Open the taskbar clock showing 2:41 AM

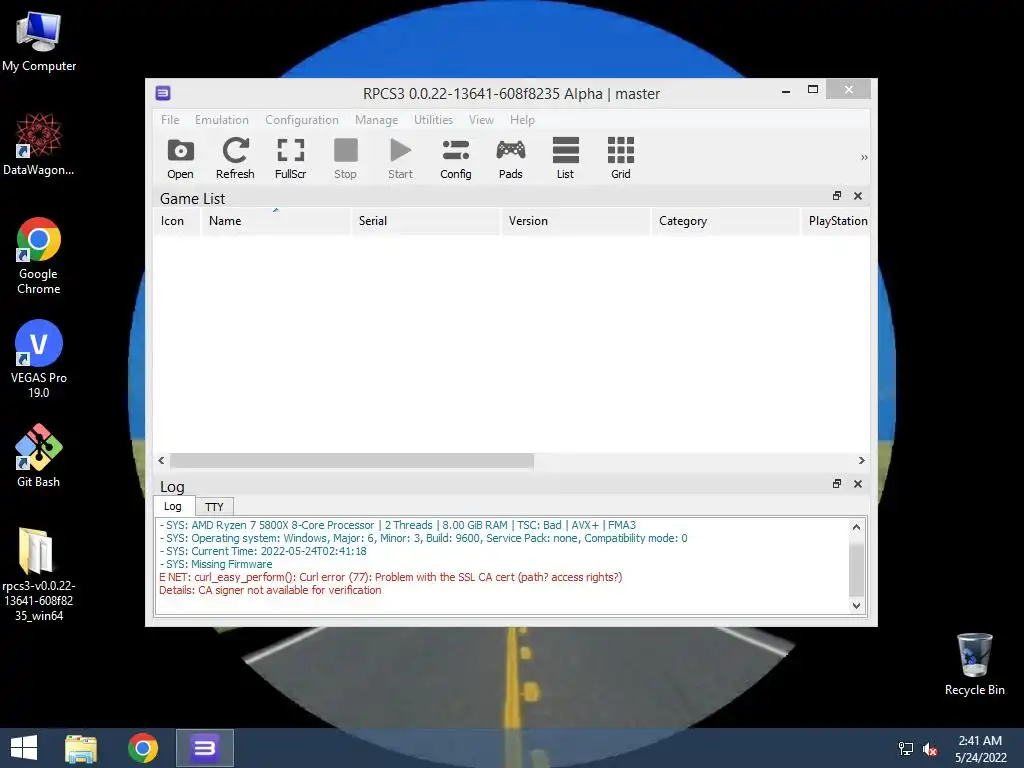click(x=980, y=749)
